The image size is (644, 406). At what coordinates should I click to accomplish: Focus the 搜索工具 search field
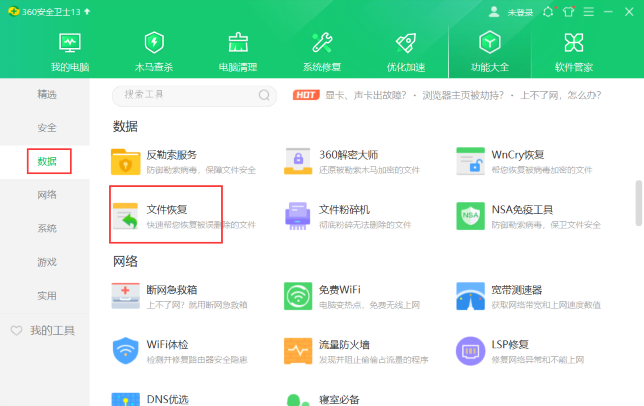194,95
